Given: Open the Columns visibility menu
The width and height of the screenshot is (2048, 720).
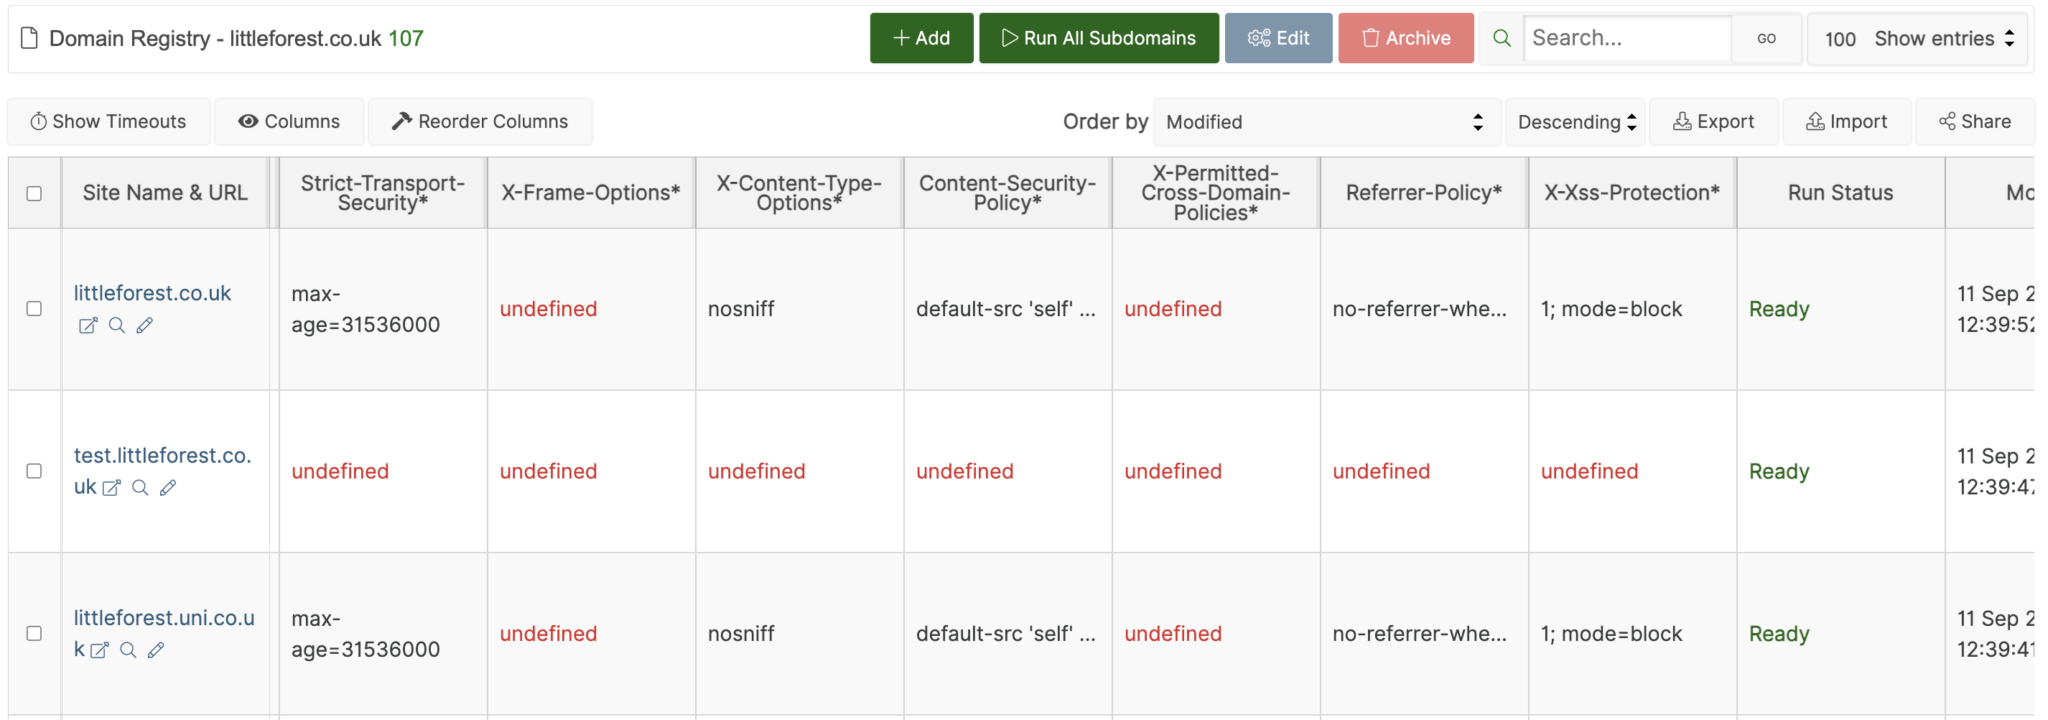Looking at the screenshot, I should tap(289, 121).
